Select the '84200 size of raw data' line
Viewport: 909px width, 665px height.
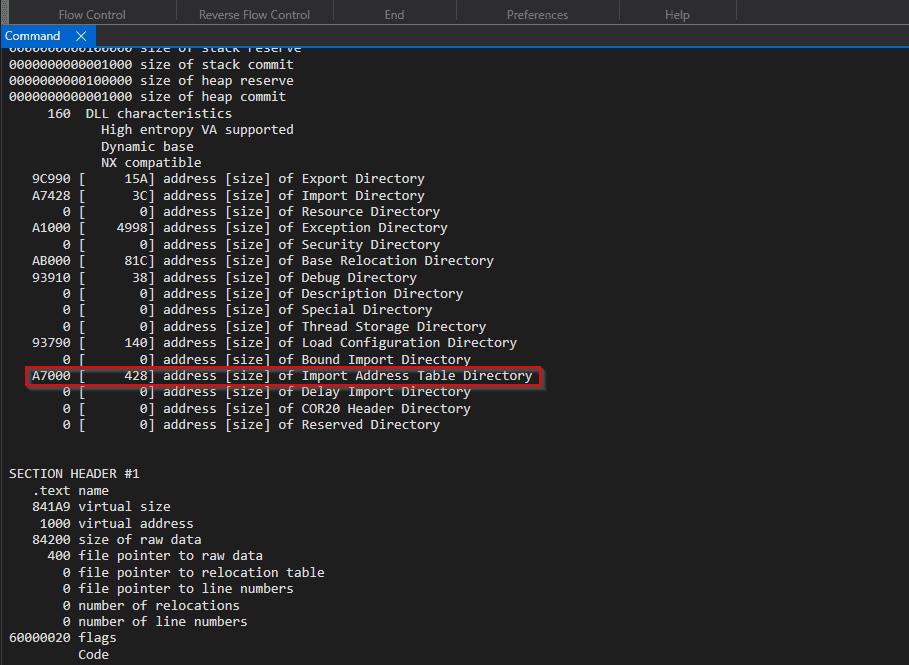pos(117,540)
